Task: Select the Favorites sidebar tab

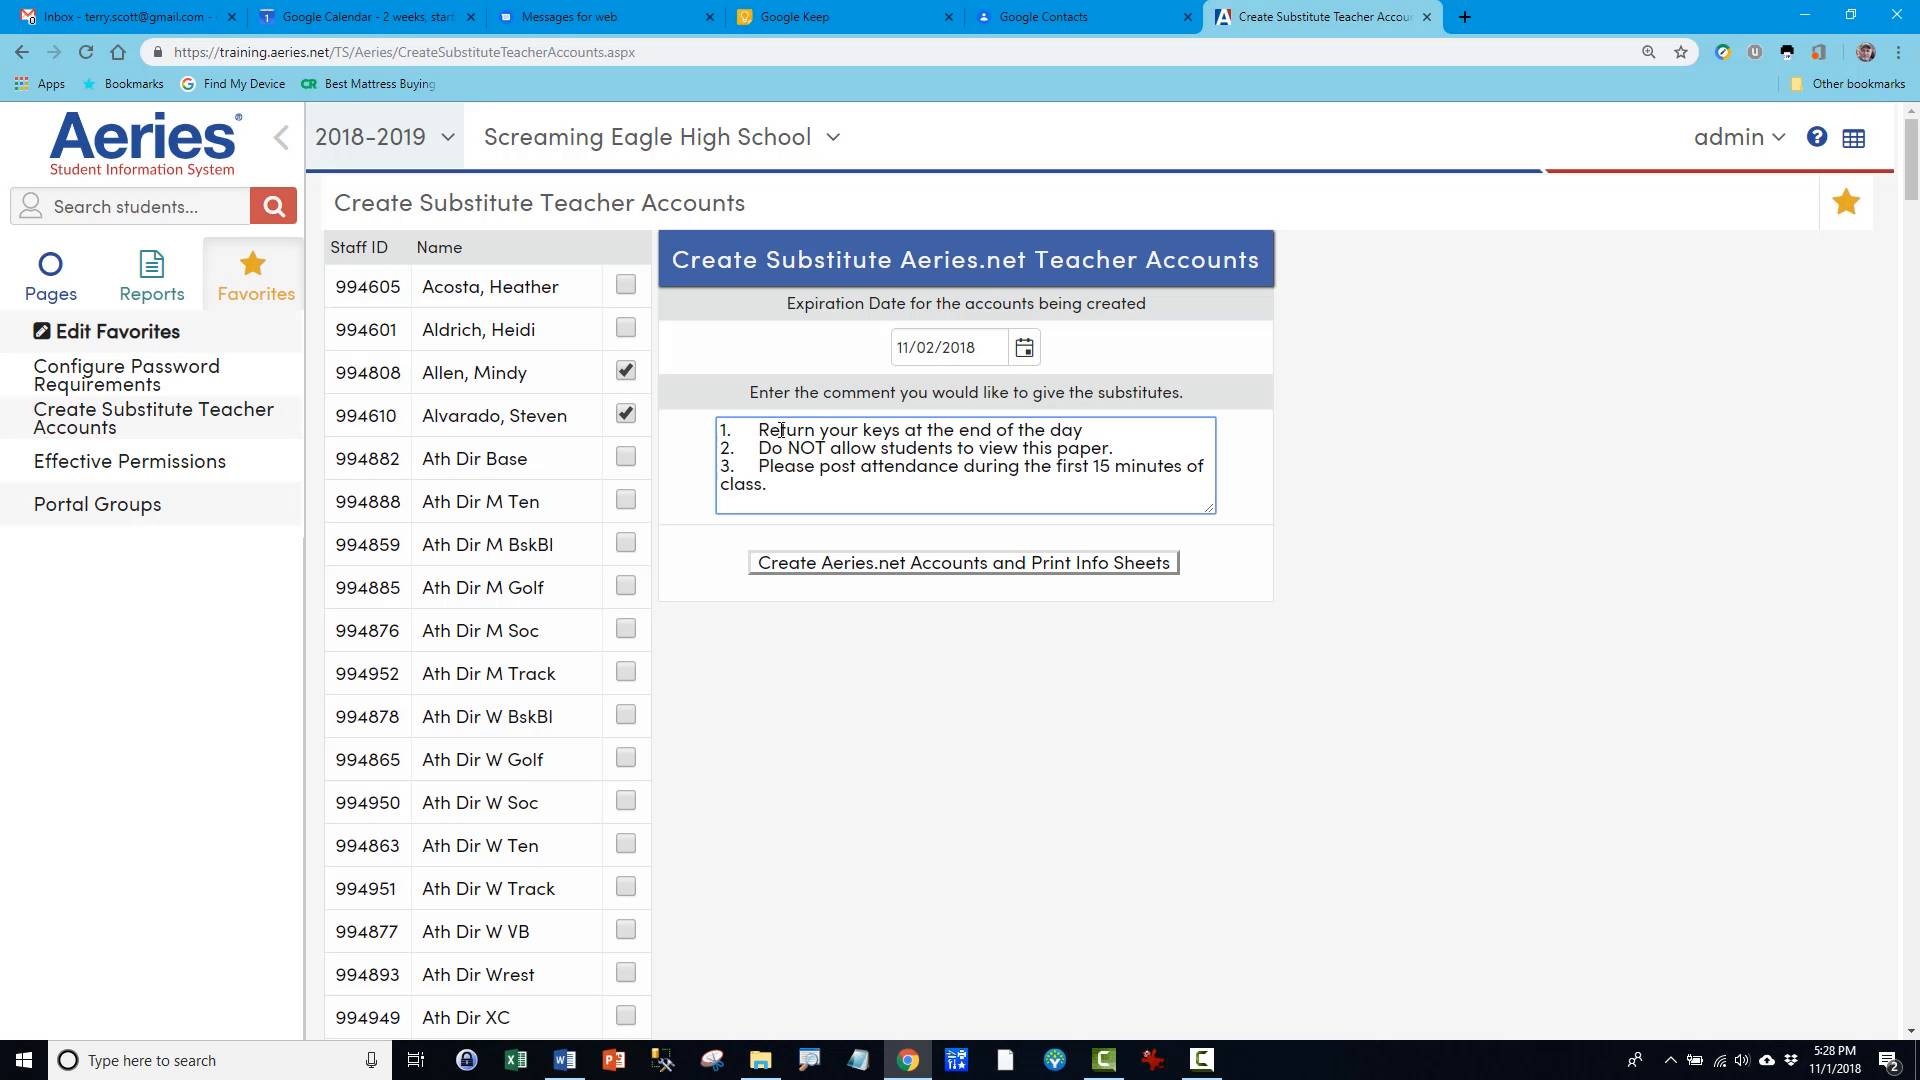Action: coord(255,276)
